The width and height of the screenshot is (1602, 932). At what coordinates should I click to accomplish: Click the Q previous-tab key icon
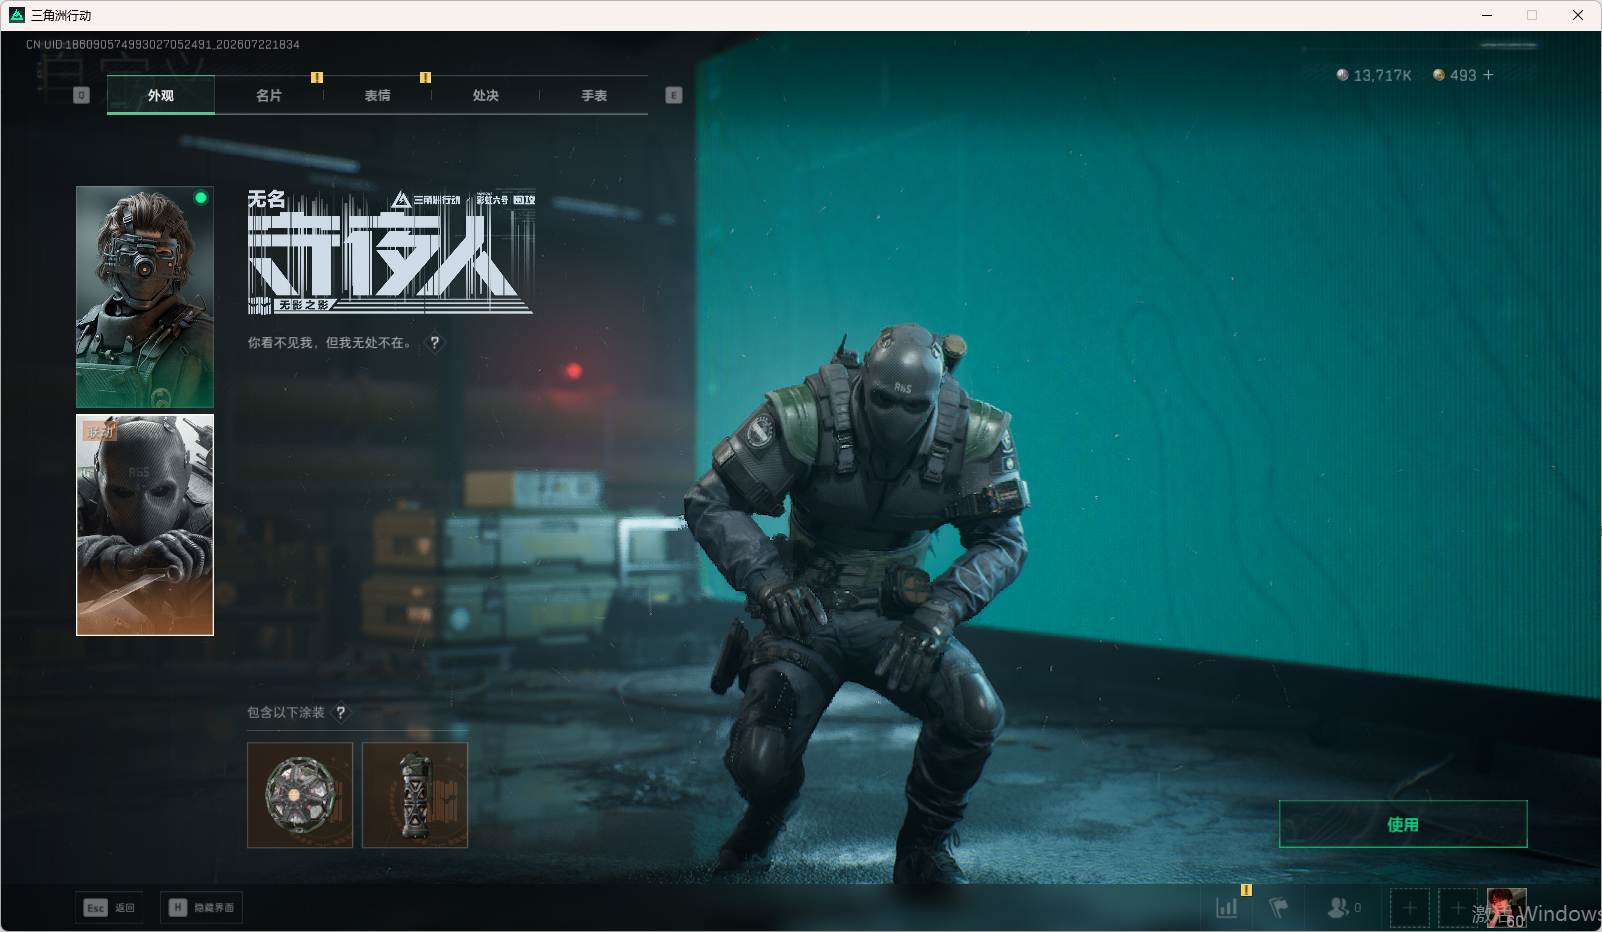click(x=82, y=95)
